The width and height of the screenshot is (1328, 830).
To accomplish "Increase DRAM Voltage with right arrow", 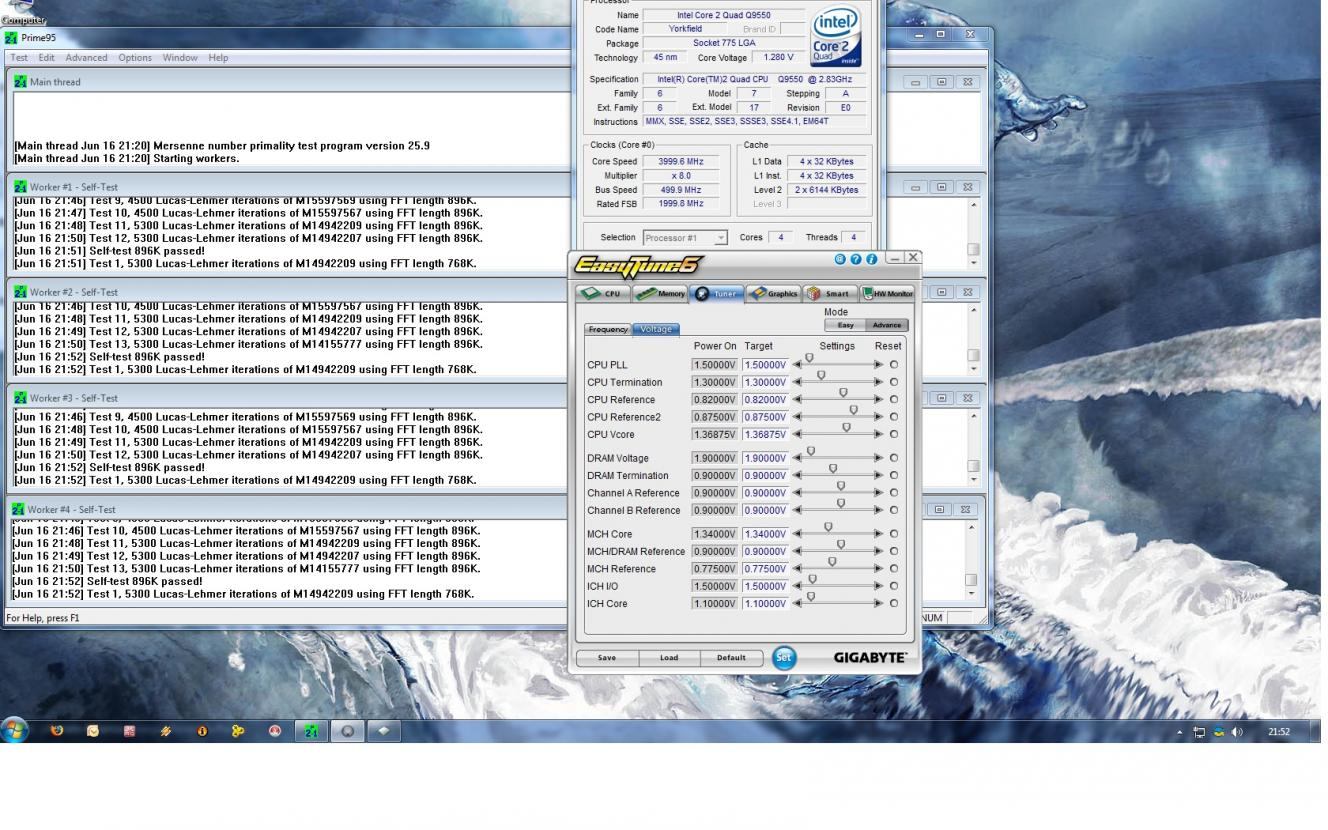I will (x=879, y=458).
